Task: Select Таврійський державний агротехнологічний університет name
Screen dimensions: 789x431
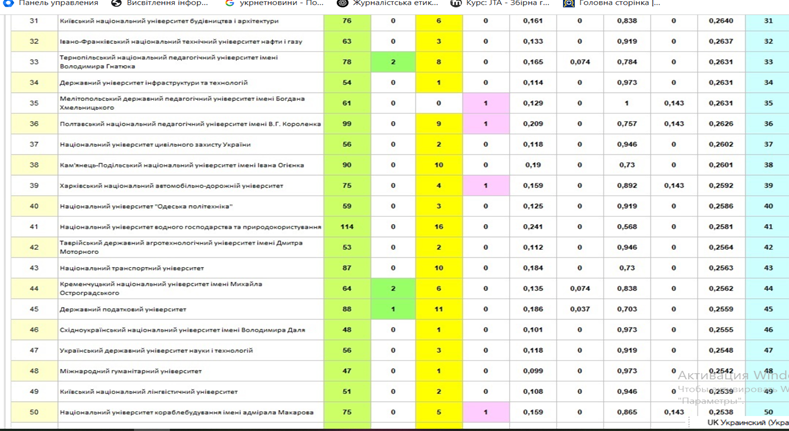Action: point(181,247)
